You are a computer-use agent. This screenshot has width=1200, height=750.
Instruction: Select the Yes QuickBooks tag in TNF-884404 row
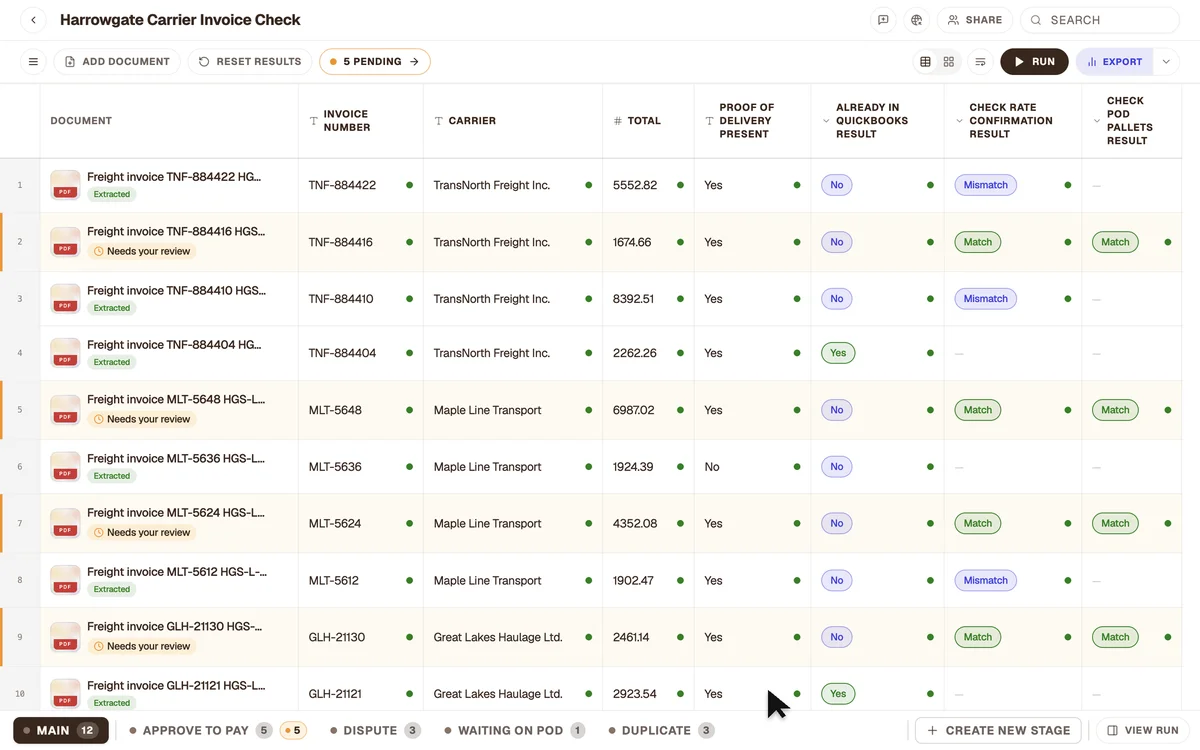838,353
